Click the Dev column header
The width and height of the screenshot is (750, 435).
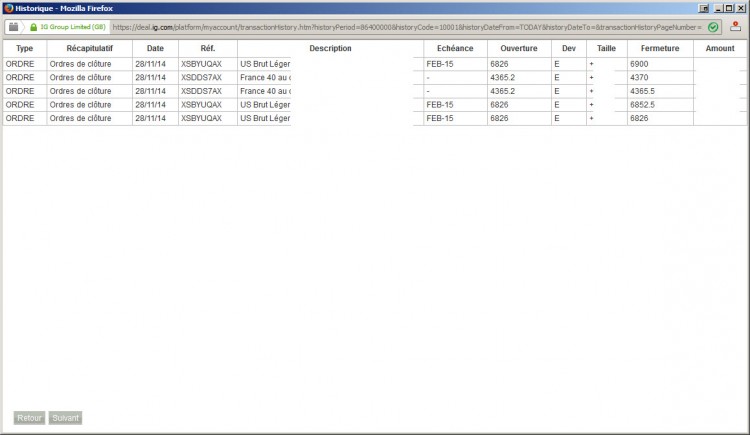(x=569, y=48)
